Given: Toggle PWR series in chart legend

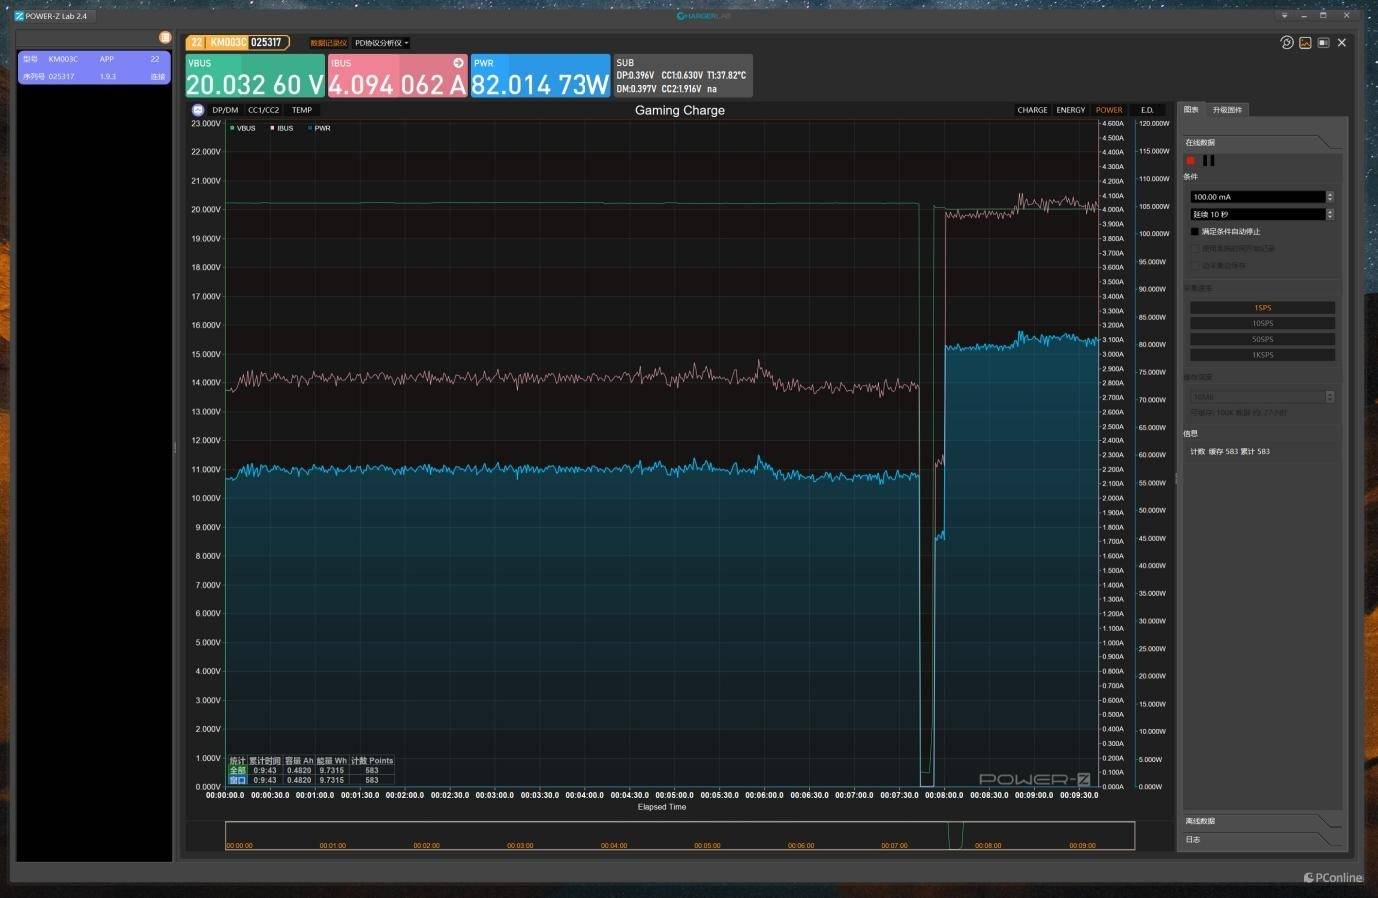Looking at the screenshot, I should point(320,128).
